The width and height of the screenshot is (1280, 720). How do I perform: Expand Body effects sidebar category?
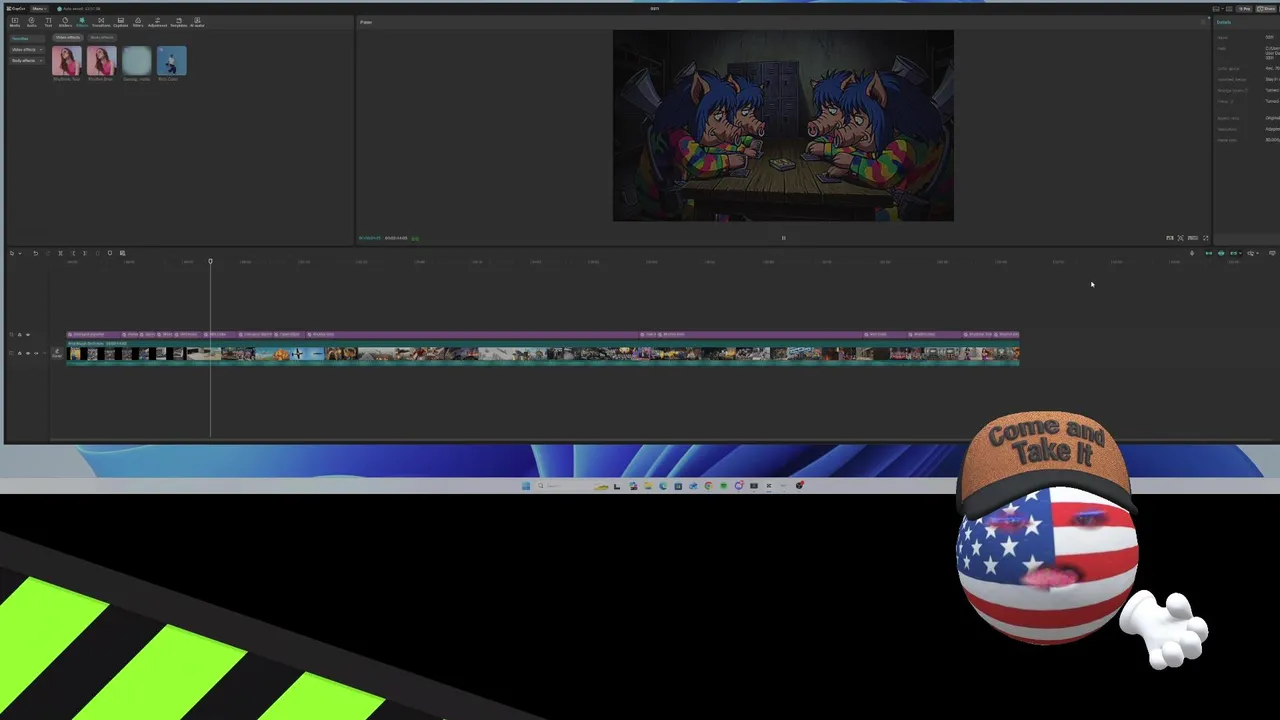[26, 61]
